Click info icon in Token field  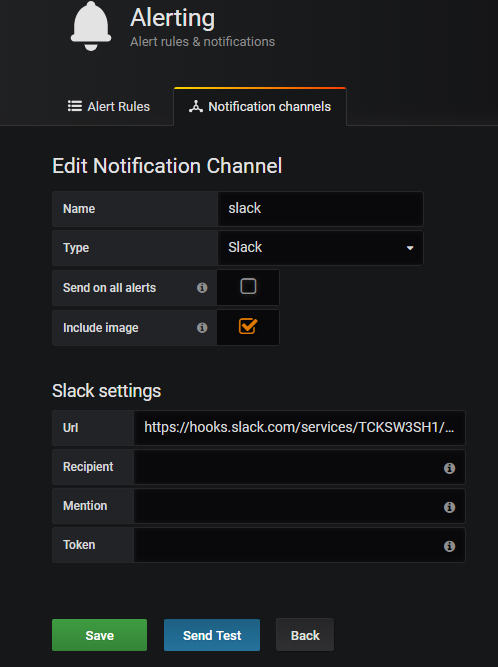(450, 546)
